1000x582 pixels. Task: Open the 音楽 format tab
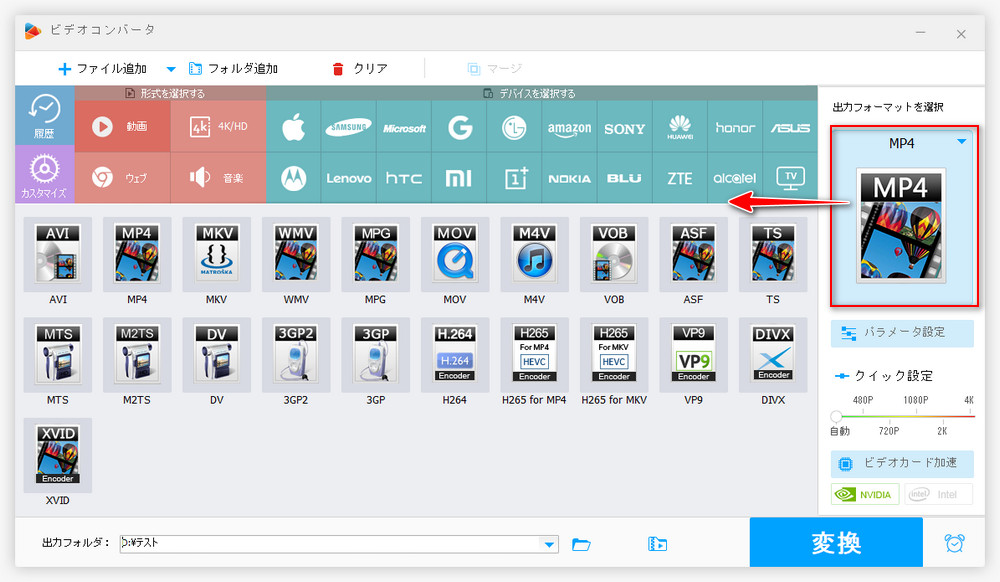point(218,178)
